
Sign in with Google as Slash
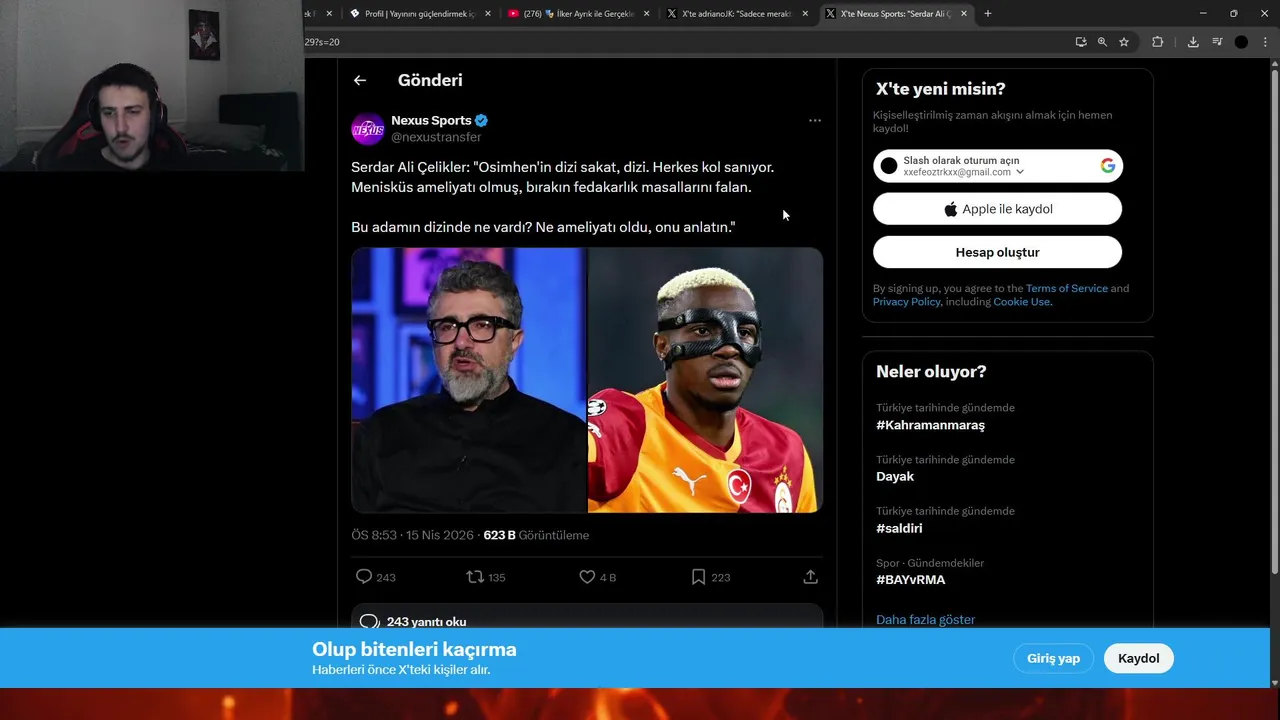click(x=997, y=166)
